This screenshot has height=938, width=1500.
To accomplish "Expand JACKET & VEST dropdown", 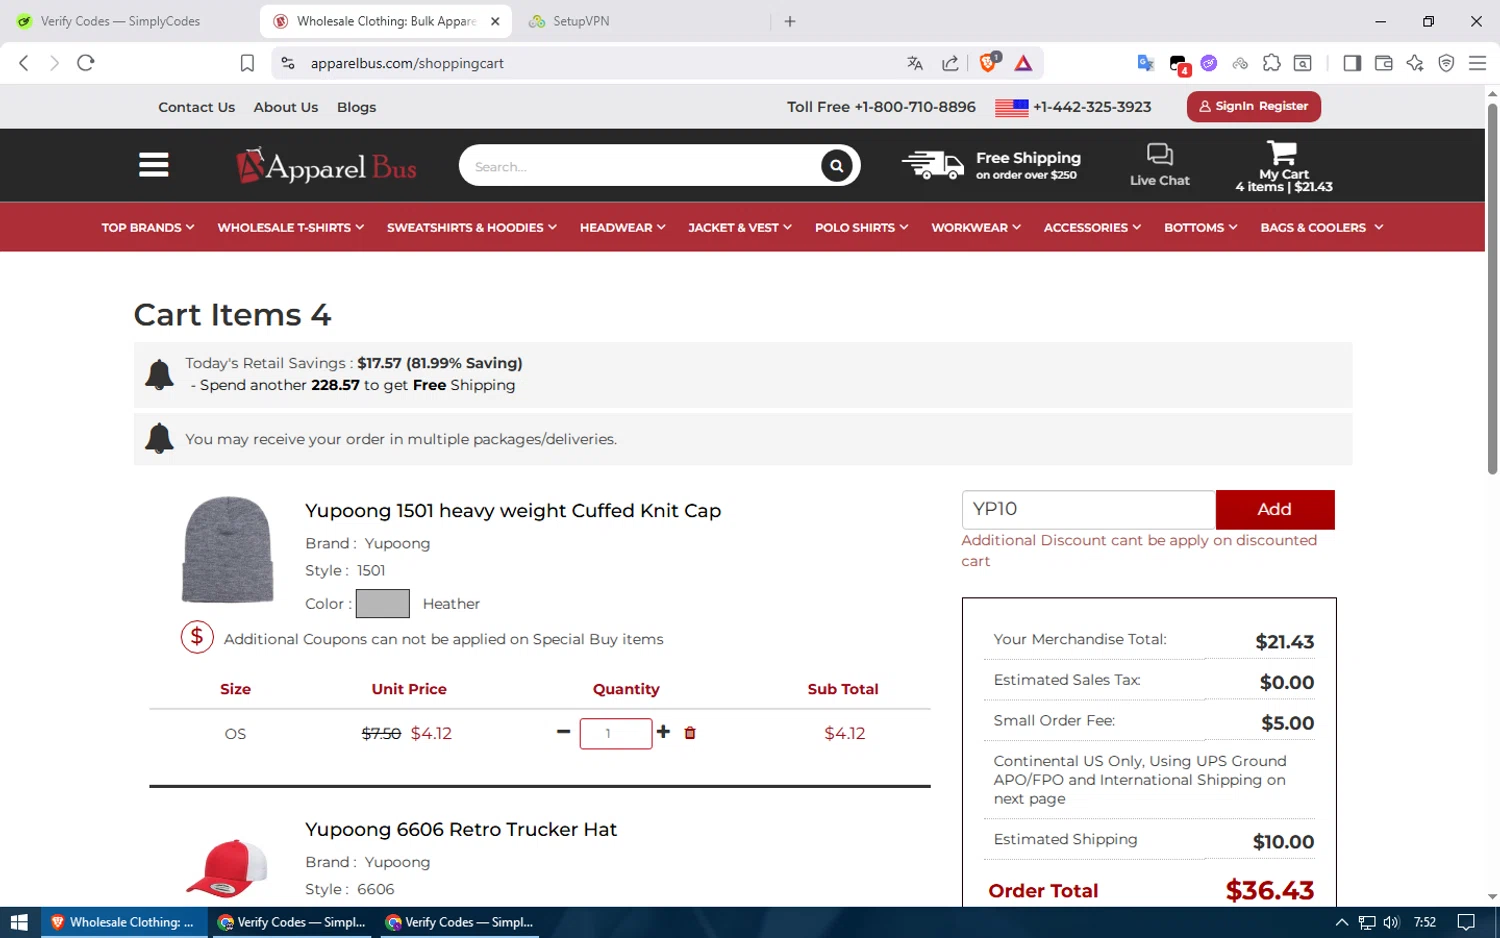I will tap(740, 228).
